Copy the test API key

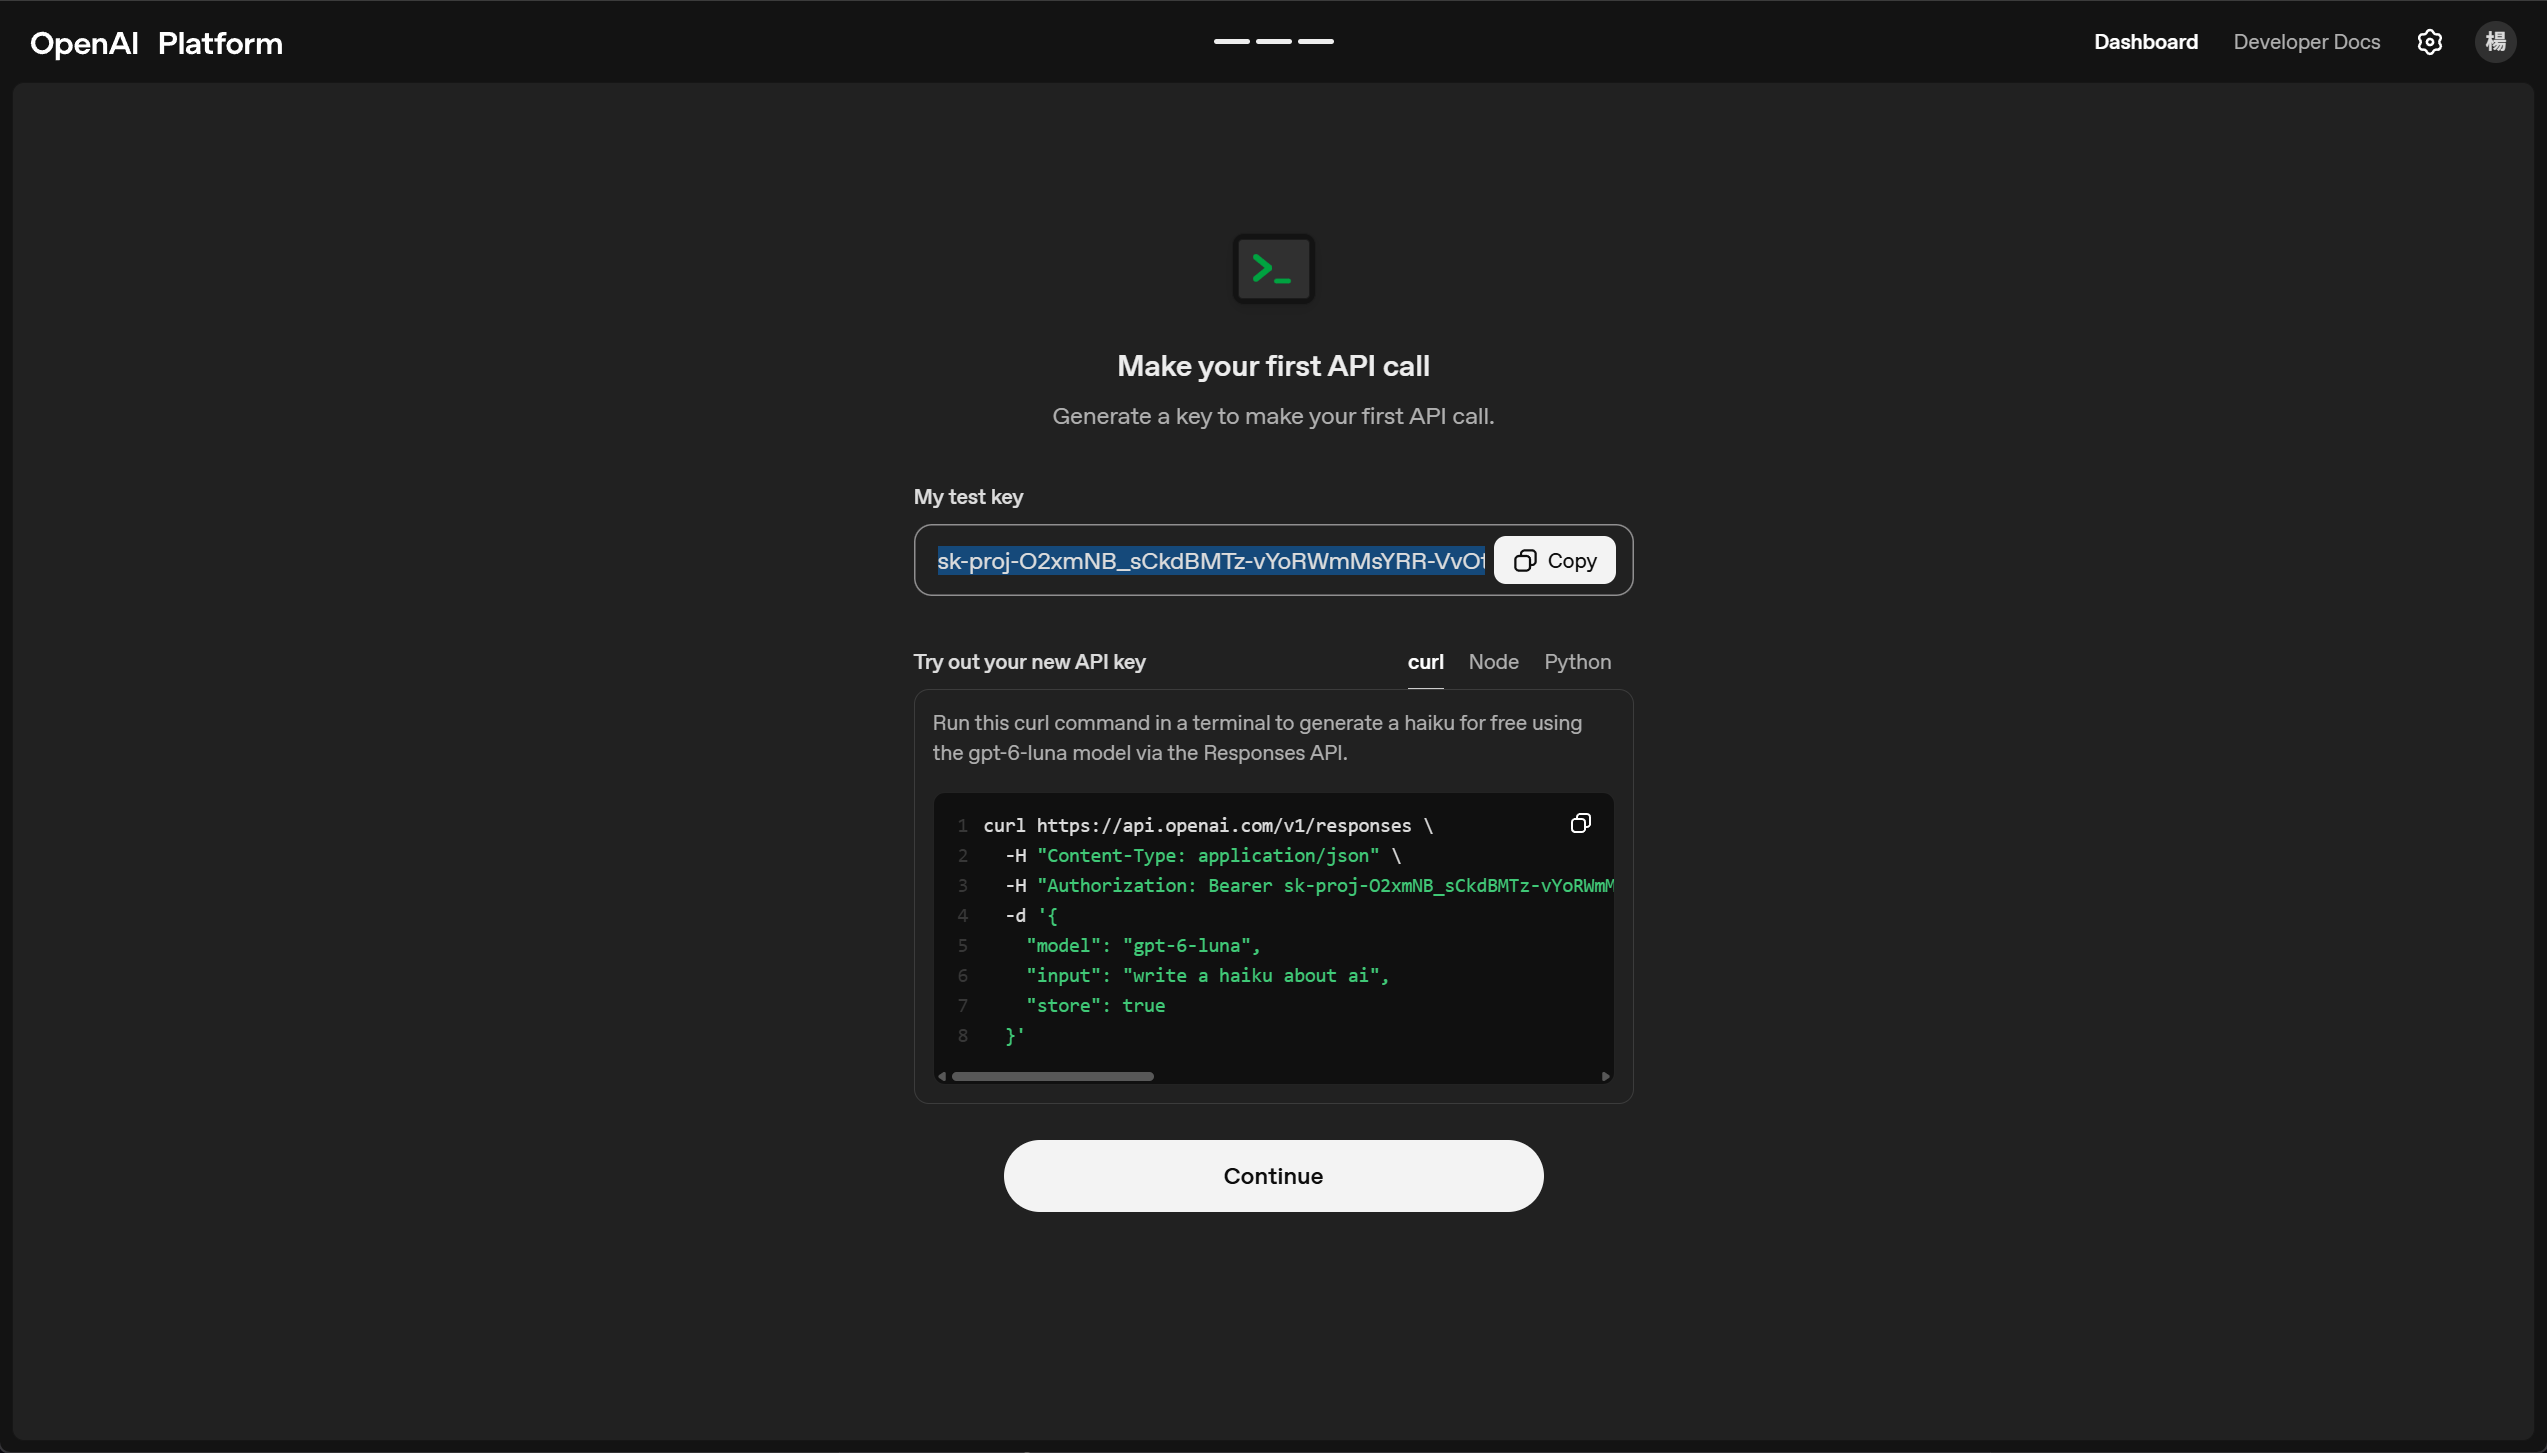[x=1554, y=560]
